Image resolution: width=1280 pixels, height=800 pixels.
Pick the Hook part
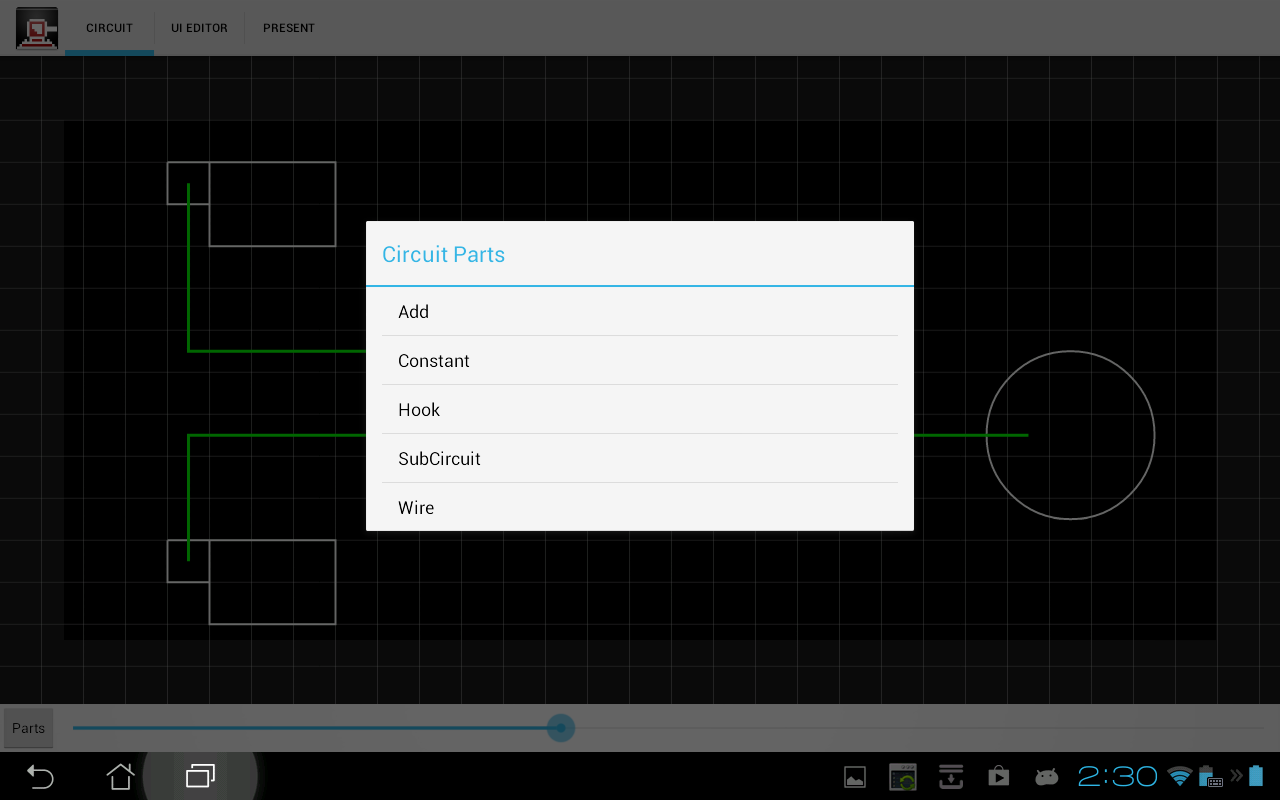[x=640, y=410]
